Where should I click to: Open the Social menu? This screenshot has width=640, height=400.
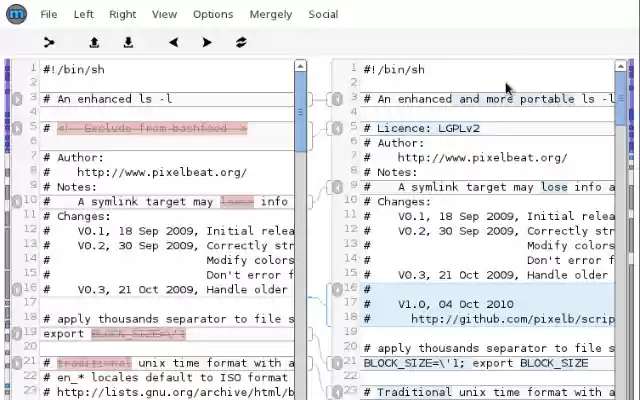[x=323, y=14]
